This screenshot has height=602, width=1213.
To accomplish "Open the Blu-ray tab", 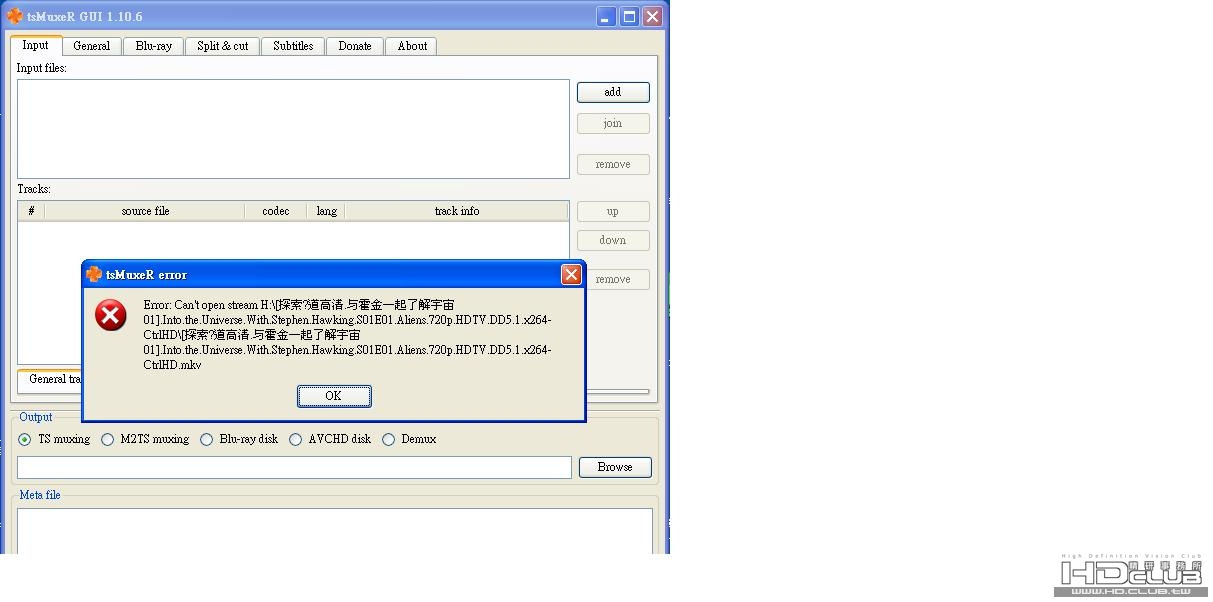I will [154, 46].
